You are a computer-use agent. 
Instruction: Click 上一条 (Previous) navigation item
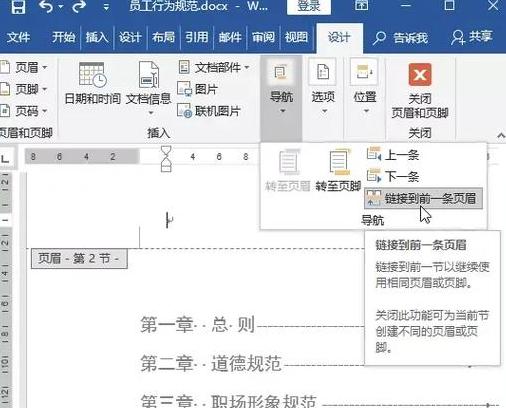click(x=393, y=155)
